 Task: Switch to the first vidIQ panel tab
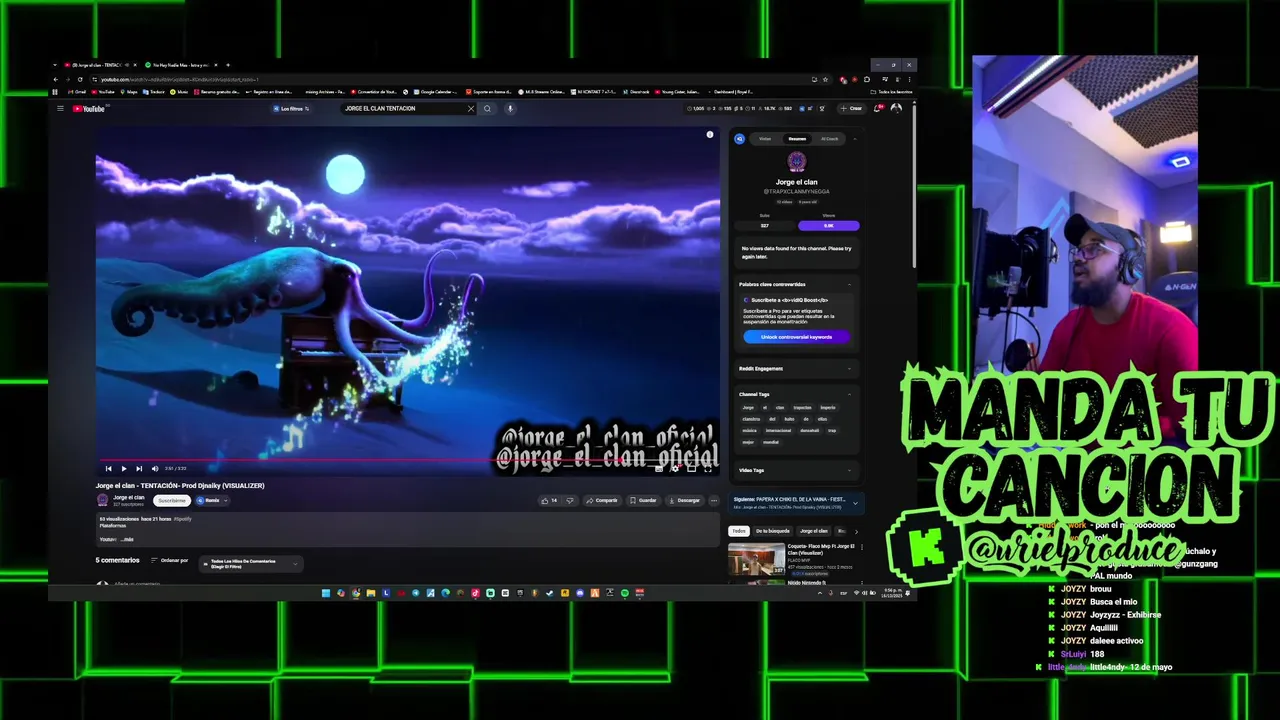pyautogui.click(x=765, y=139)
